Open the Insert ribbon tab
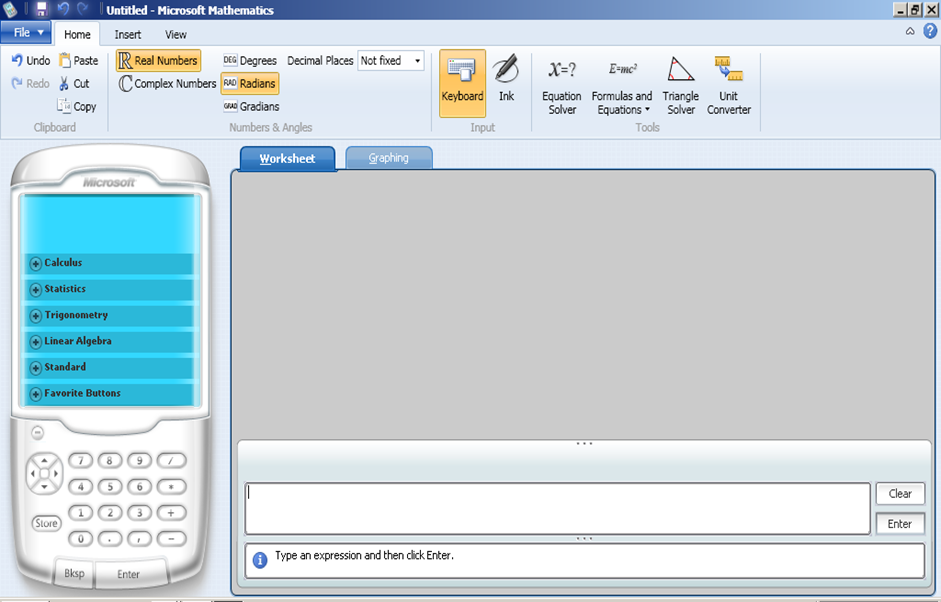The height and width of the screenshot is (602, 941). (128, 34)
